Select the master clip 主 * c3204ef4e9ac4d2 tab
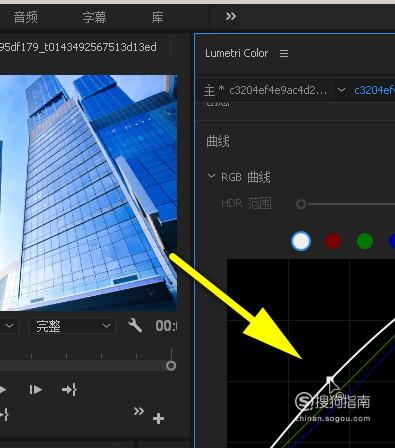 point(266,90)
